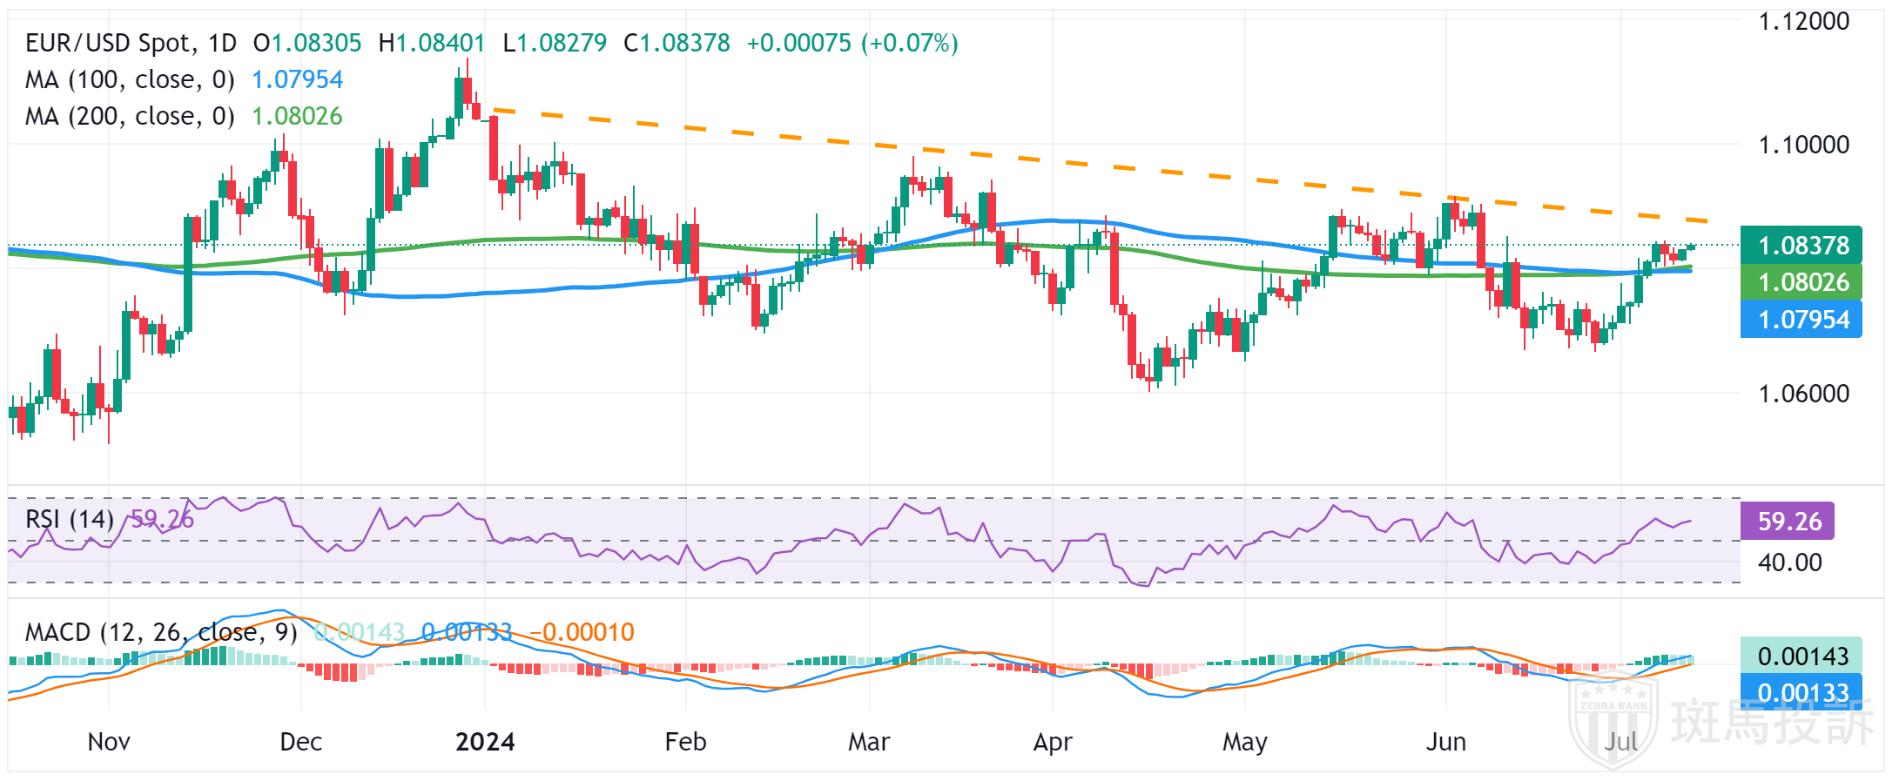The height and width of the screenshot is (783, 1893).
Task: Click the 40.00 RSI axis label
Action: pyautogui.click(x=1789, y=562)
